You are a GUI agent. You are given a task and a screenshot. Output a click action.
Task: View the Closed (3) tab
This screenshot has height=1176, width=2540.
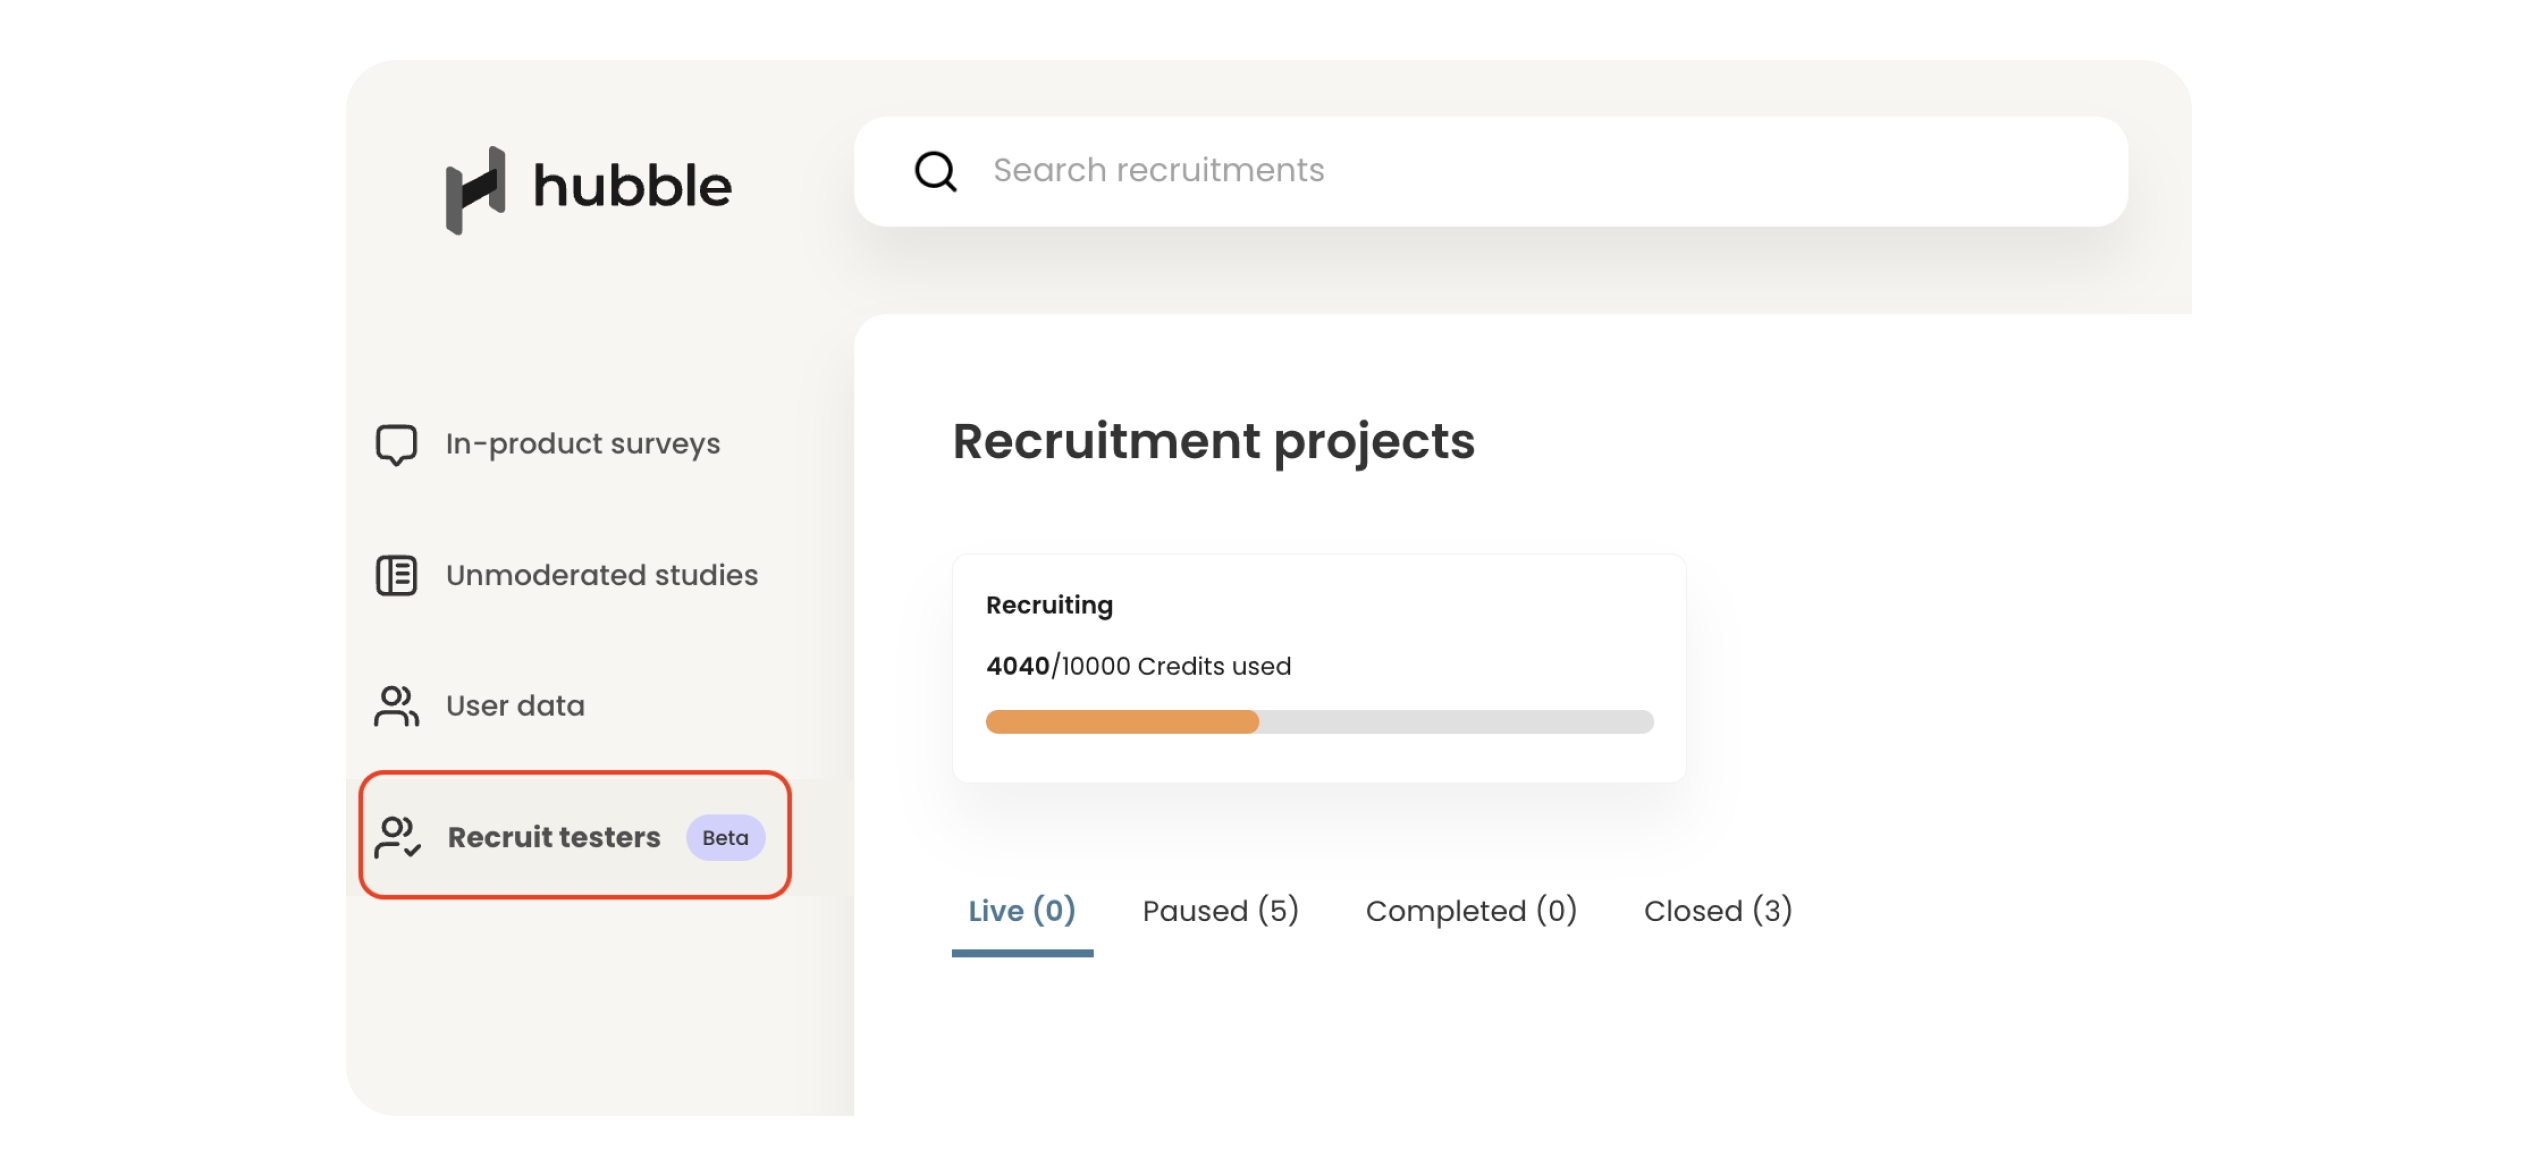[x=1716, y=911]
